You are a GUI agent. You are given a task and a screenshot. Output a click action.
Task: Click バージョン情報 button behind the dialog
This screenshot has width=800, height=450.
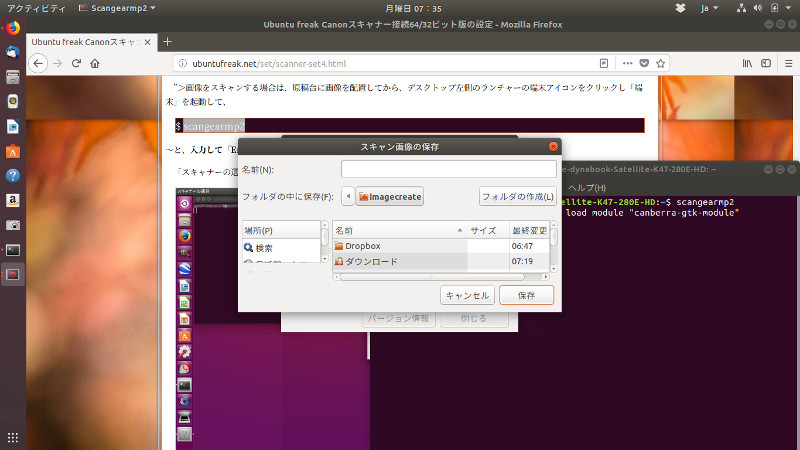coord(398,318)
